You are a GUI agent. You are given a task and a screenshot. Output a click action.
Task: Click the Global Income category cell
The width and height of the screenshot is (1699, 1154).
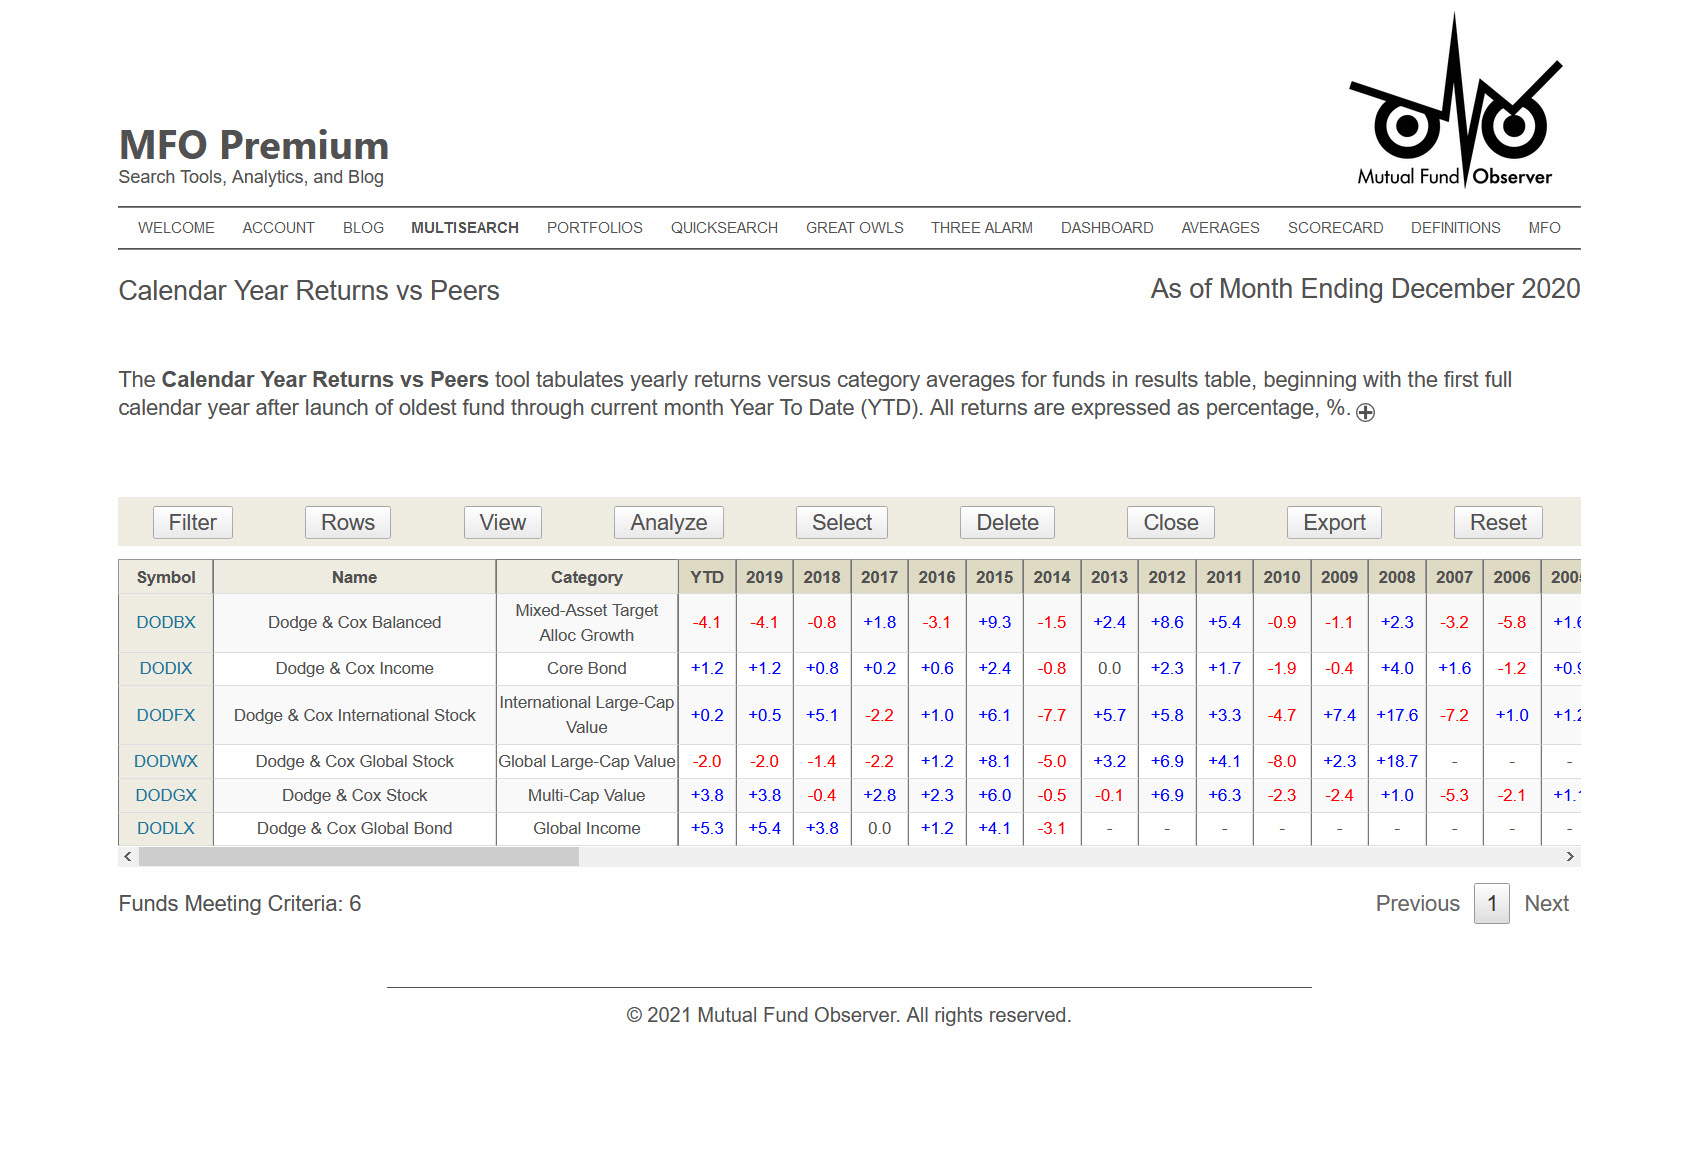coord(587,828)
